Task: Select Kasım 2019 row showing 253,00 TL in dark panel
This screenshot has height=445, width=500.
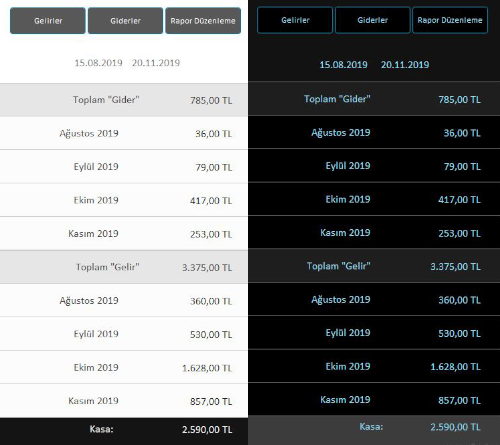Action: coord(374,232)
